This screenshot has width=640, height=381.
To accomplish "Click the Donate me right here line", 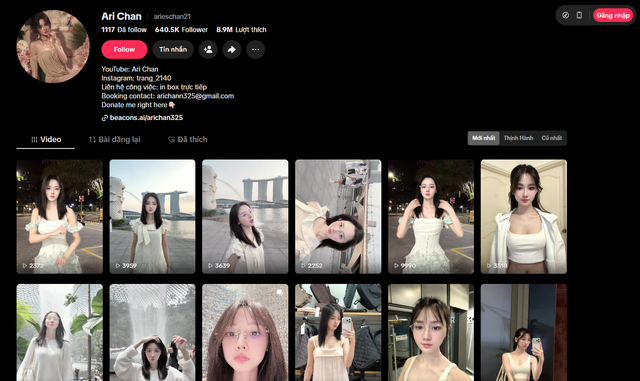I will point(138,105).
